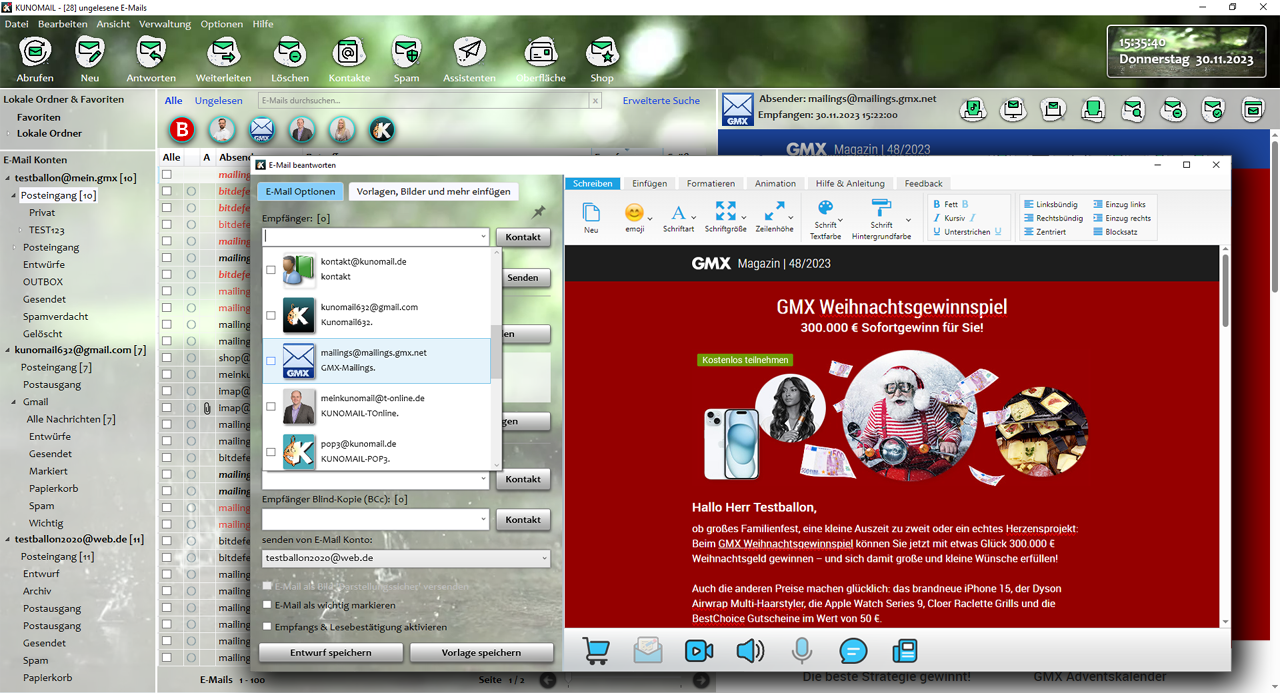Open 'Vorlagen, Bilder und mehr einfügen' tab

click(434, 191)
